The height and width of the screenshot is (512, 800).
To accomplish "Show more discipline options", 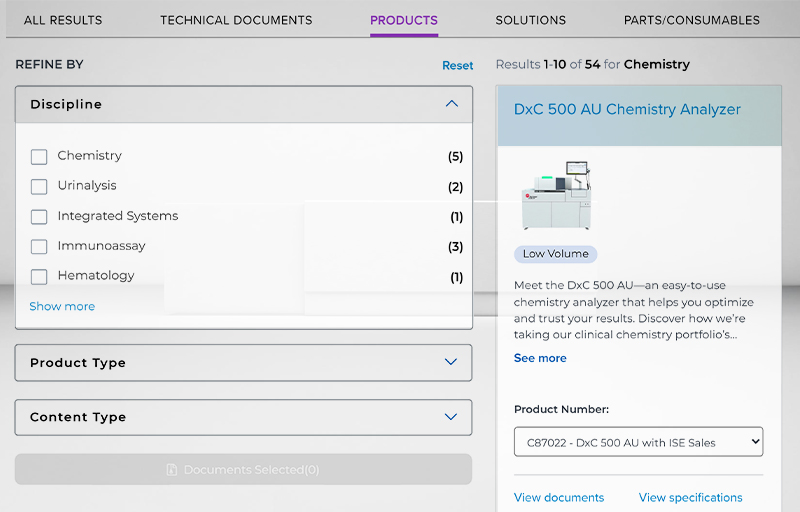I will pyautogui.click(x=62, y=306).
